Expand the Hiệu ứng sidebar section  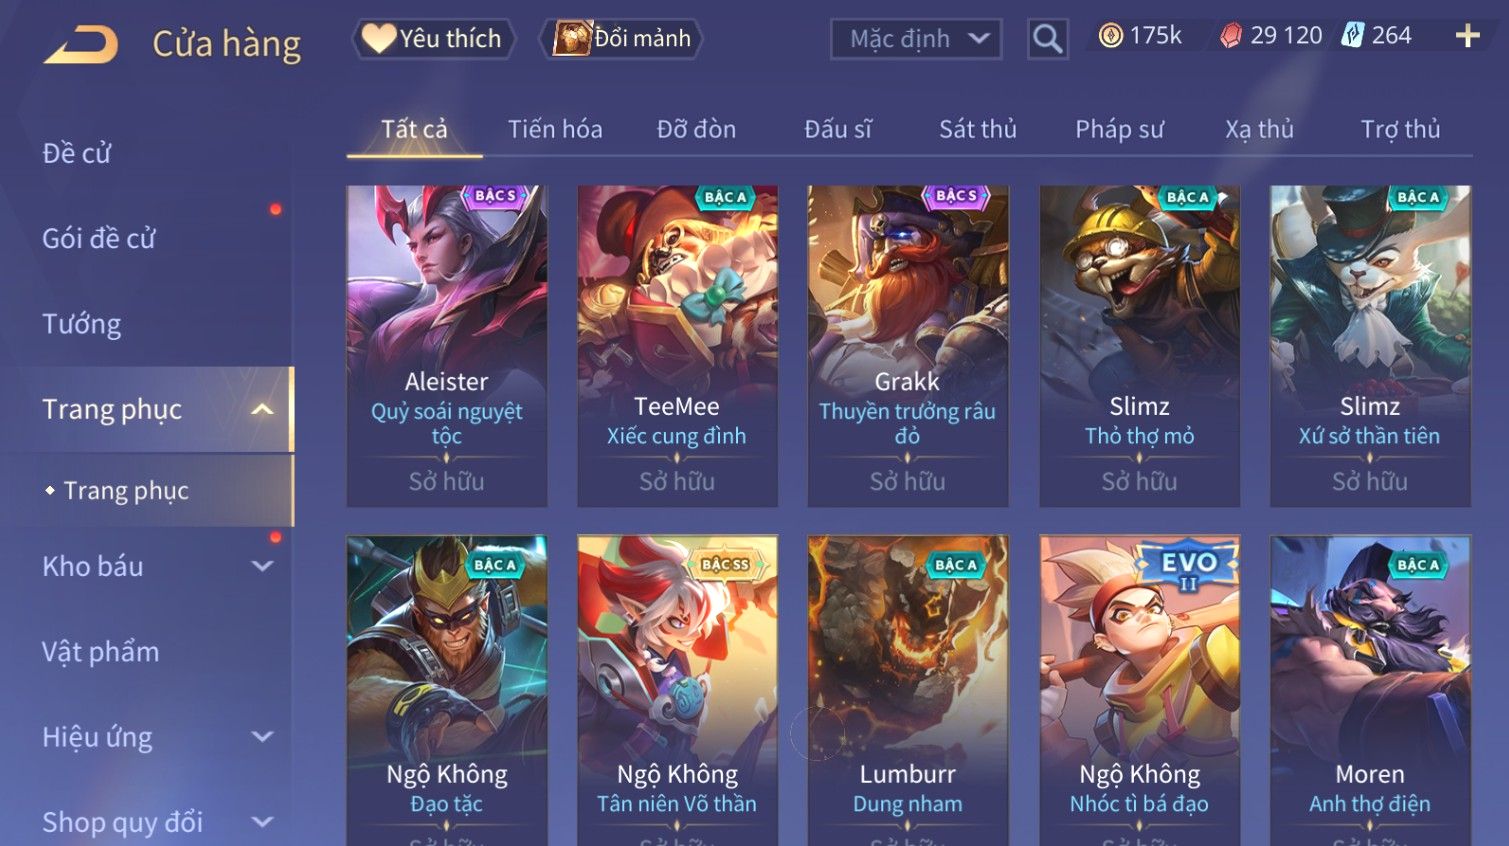tap(262, 737)
